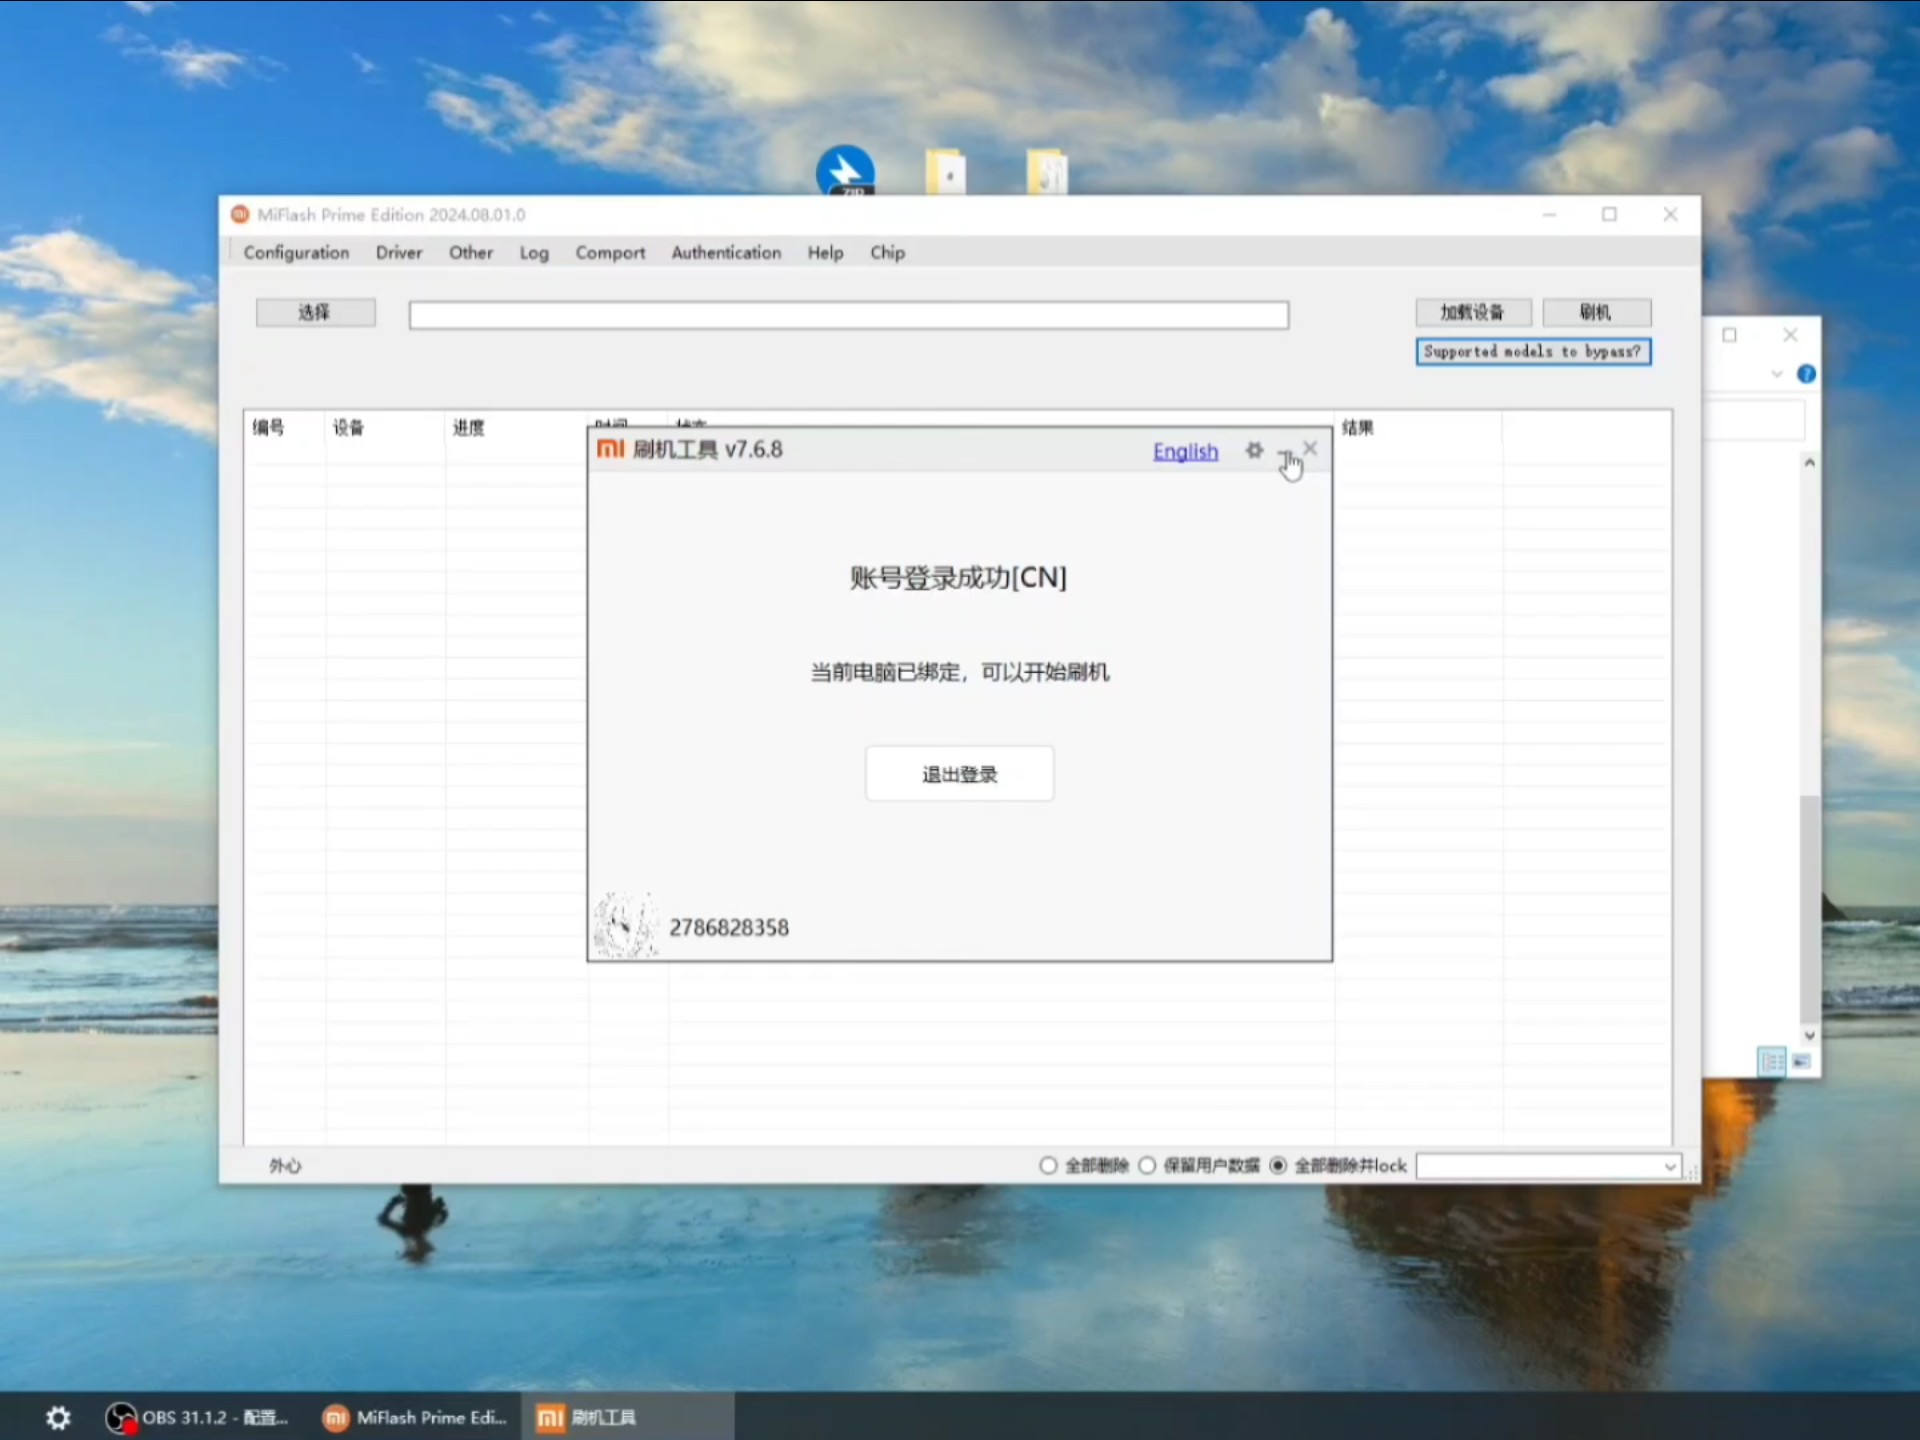Click the 外心 status text at bottom left

pos(285,1166)
